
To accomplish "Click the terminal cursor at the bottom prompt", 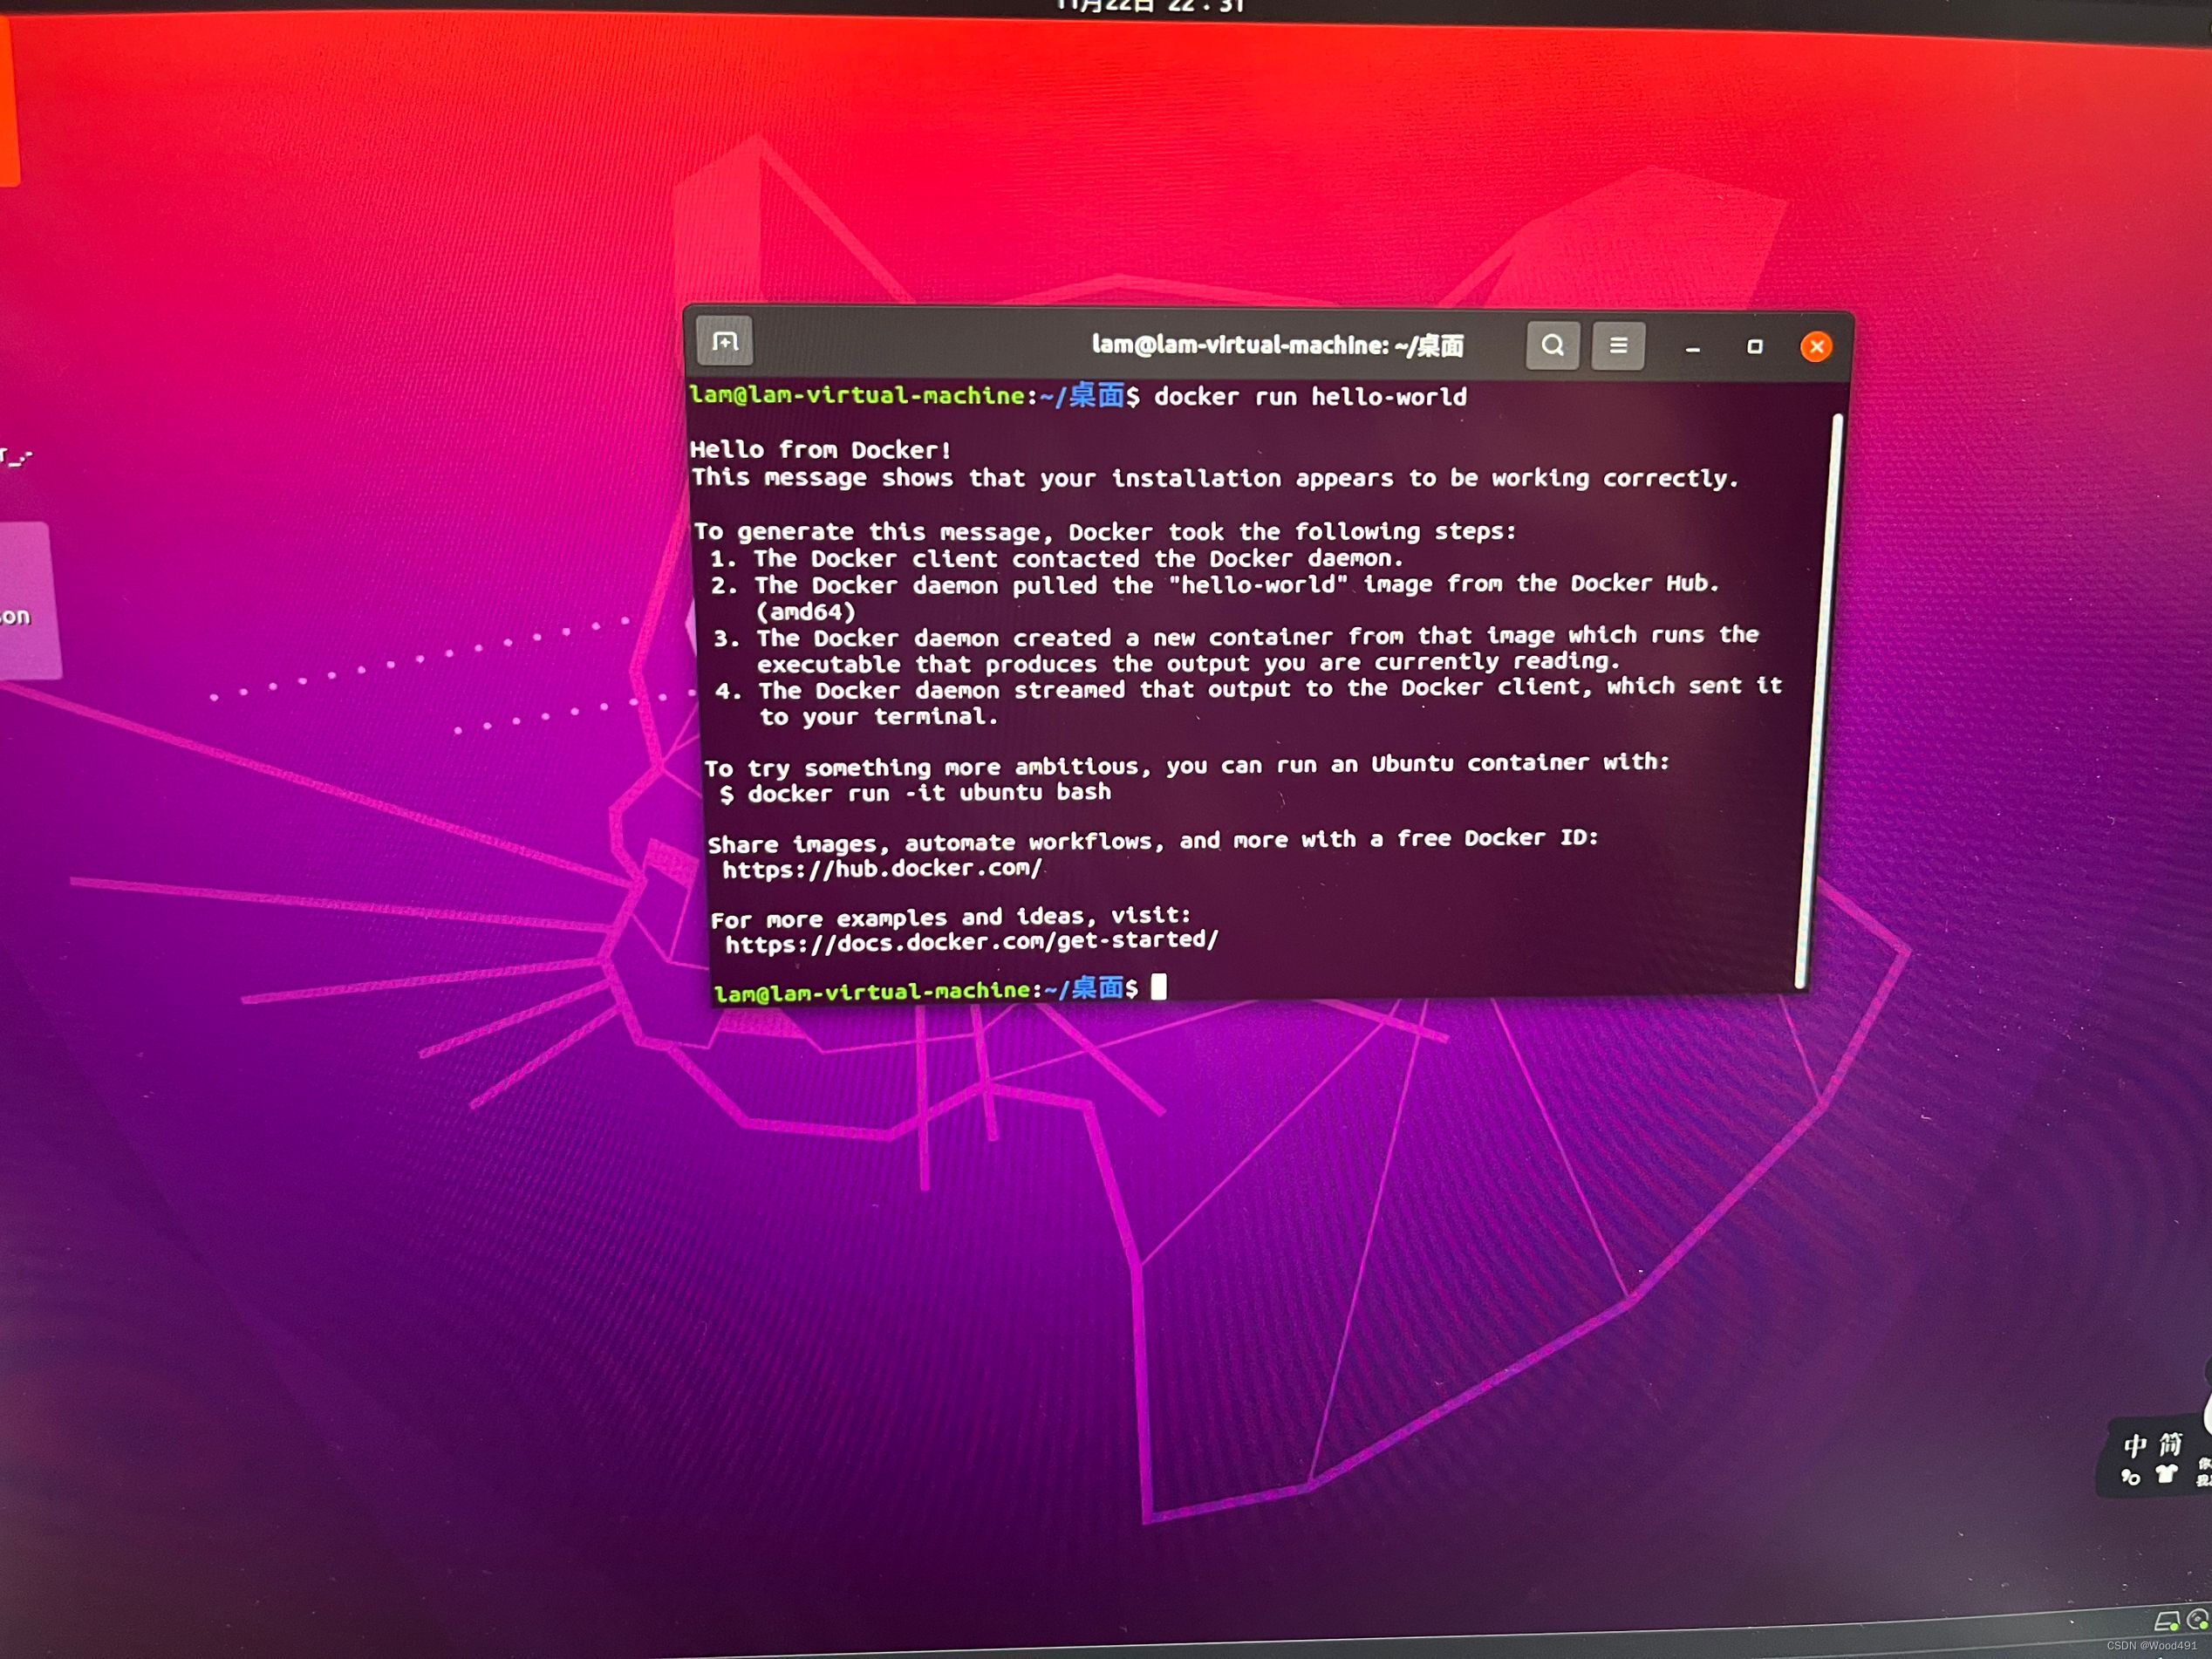I will click(1158, 987).
